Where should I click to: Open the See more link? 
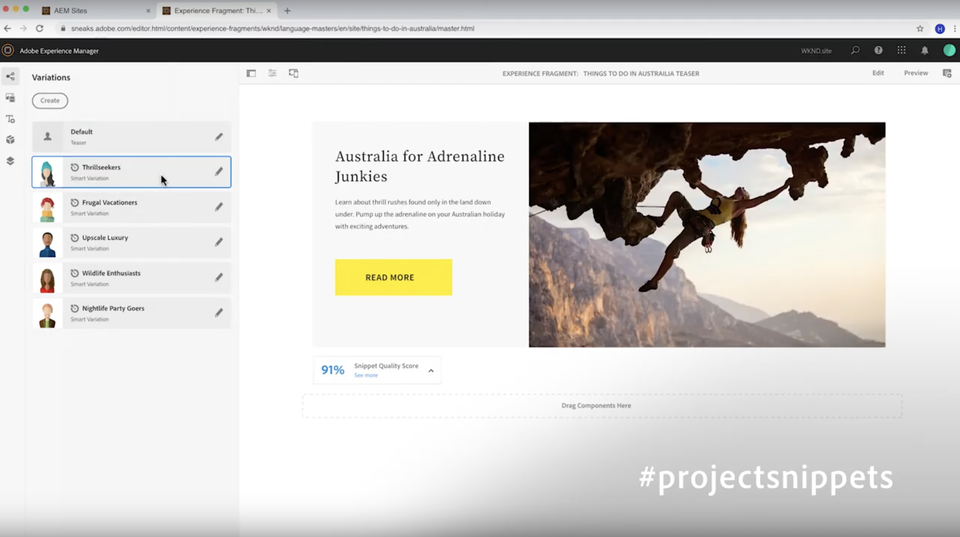[366, 375]
